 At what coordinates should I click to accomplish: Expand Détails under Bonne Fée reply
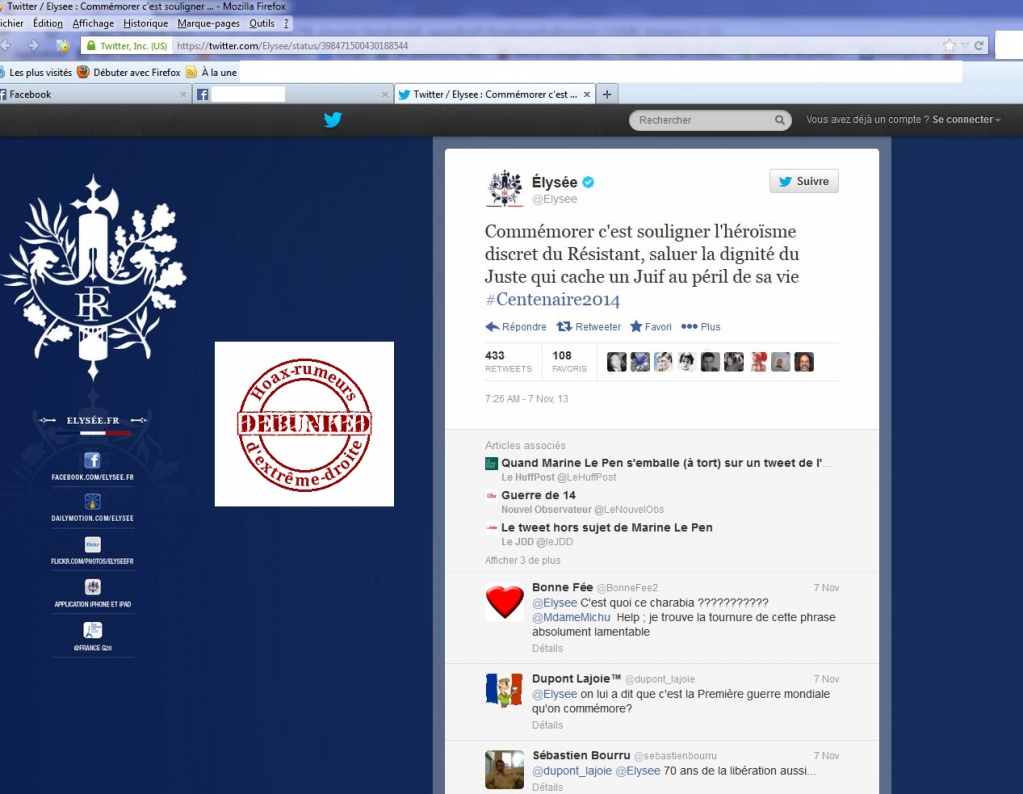click(547, 649)
